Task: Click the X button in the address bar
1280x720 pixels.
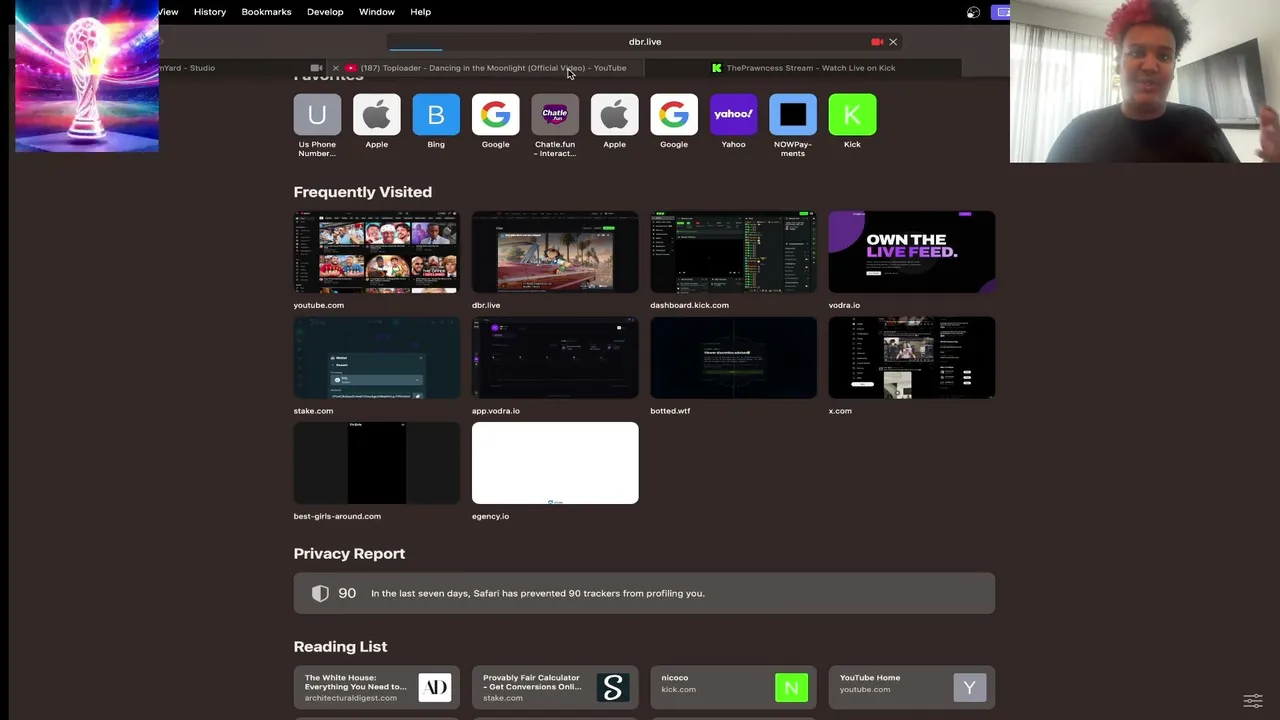Action: [893, 42]
